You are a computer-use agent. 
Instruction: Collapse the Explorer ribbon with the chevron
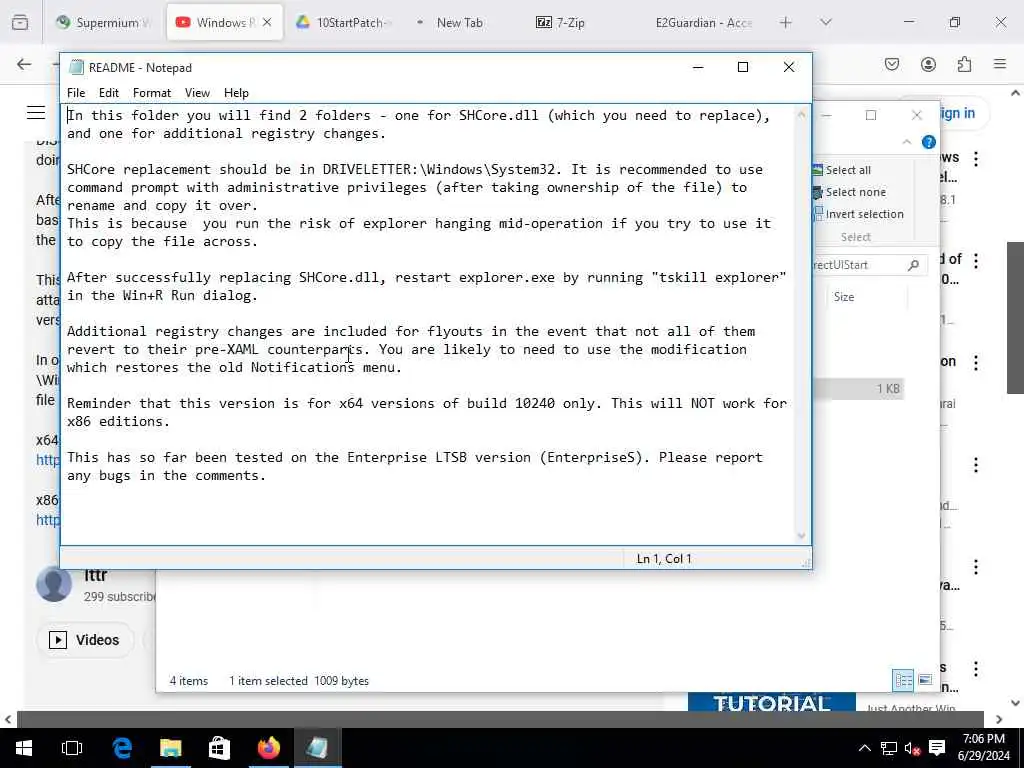point(906,142)
